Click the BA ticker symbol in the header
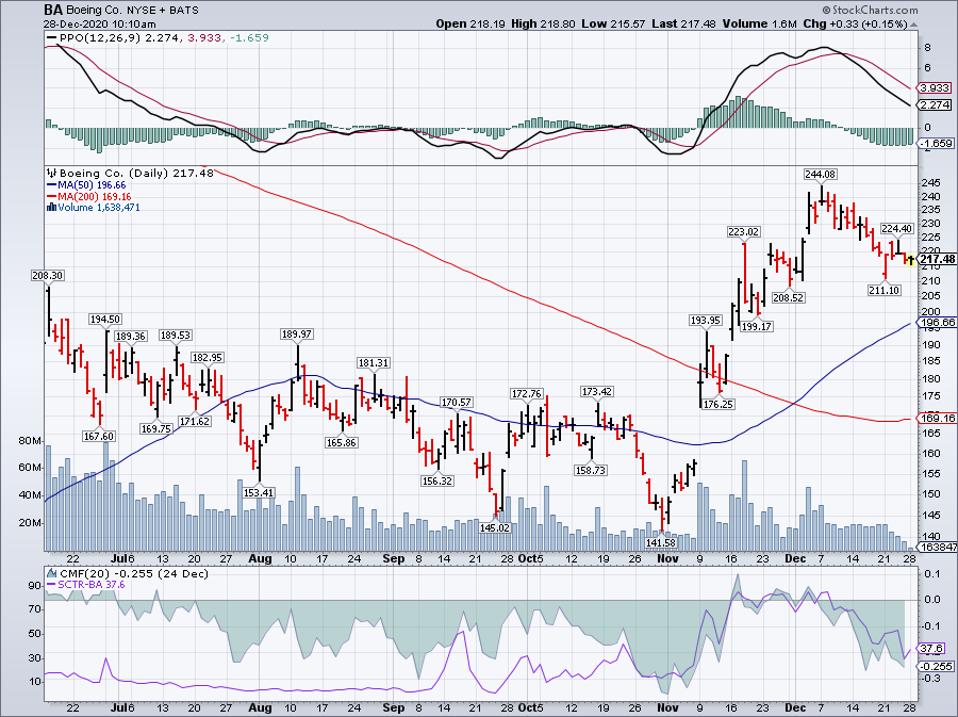This screenshot has width=958, height=717. (x=51, y=10)
